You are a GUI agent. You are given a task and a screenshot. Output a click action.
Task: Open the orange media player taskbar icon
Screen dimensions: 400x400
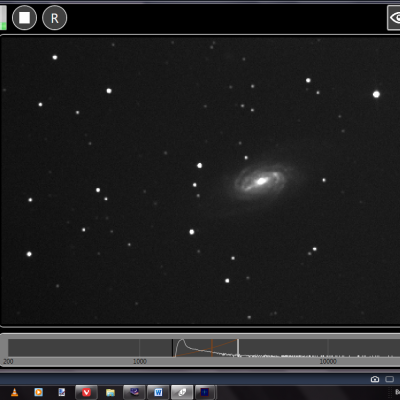[39, 392]
